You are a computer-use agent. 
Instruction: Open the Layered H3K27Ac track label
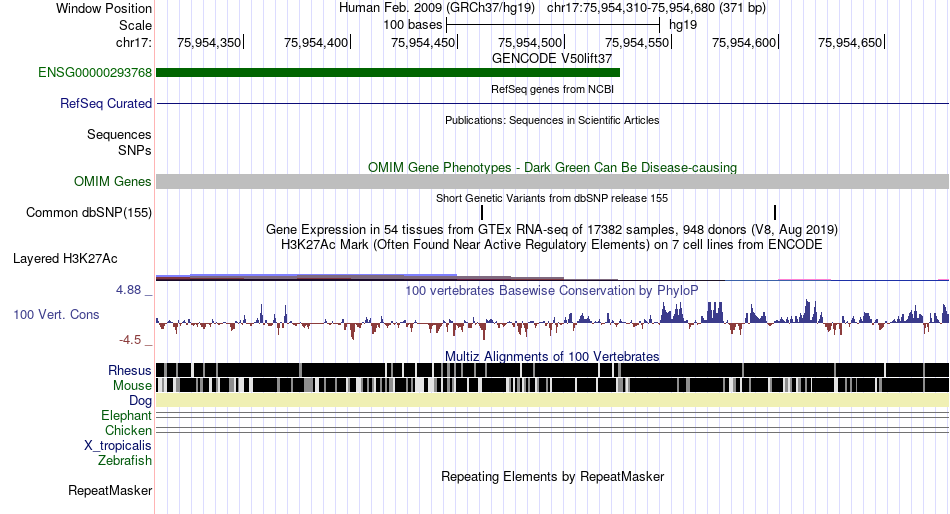pos(65,259)
